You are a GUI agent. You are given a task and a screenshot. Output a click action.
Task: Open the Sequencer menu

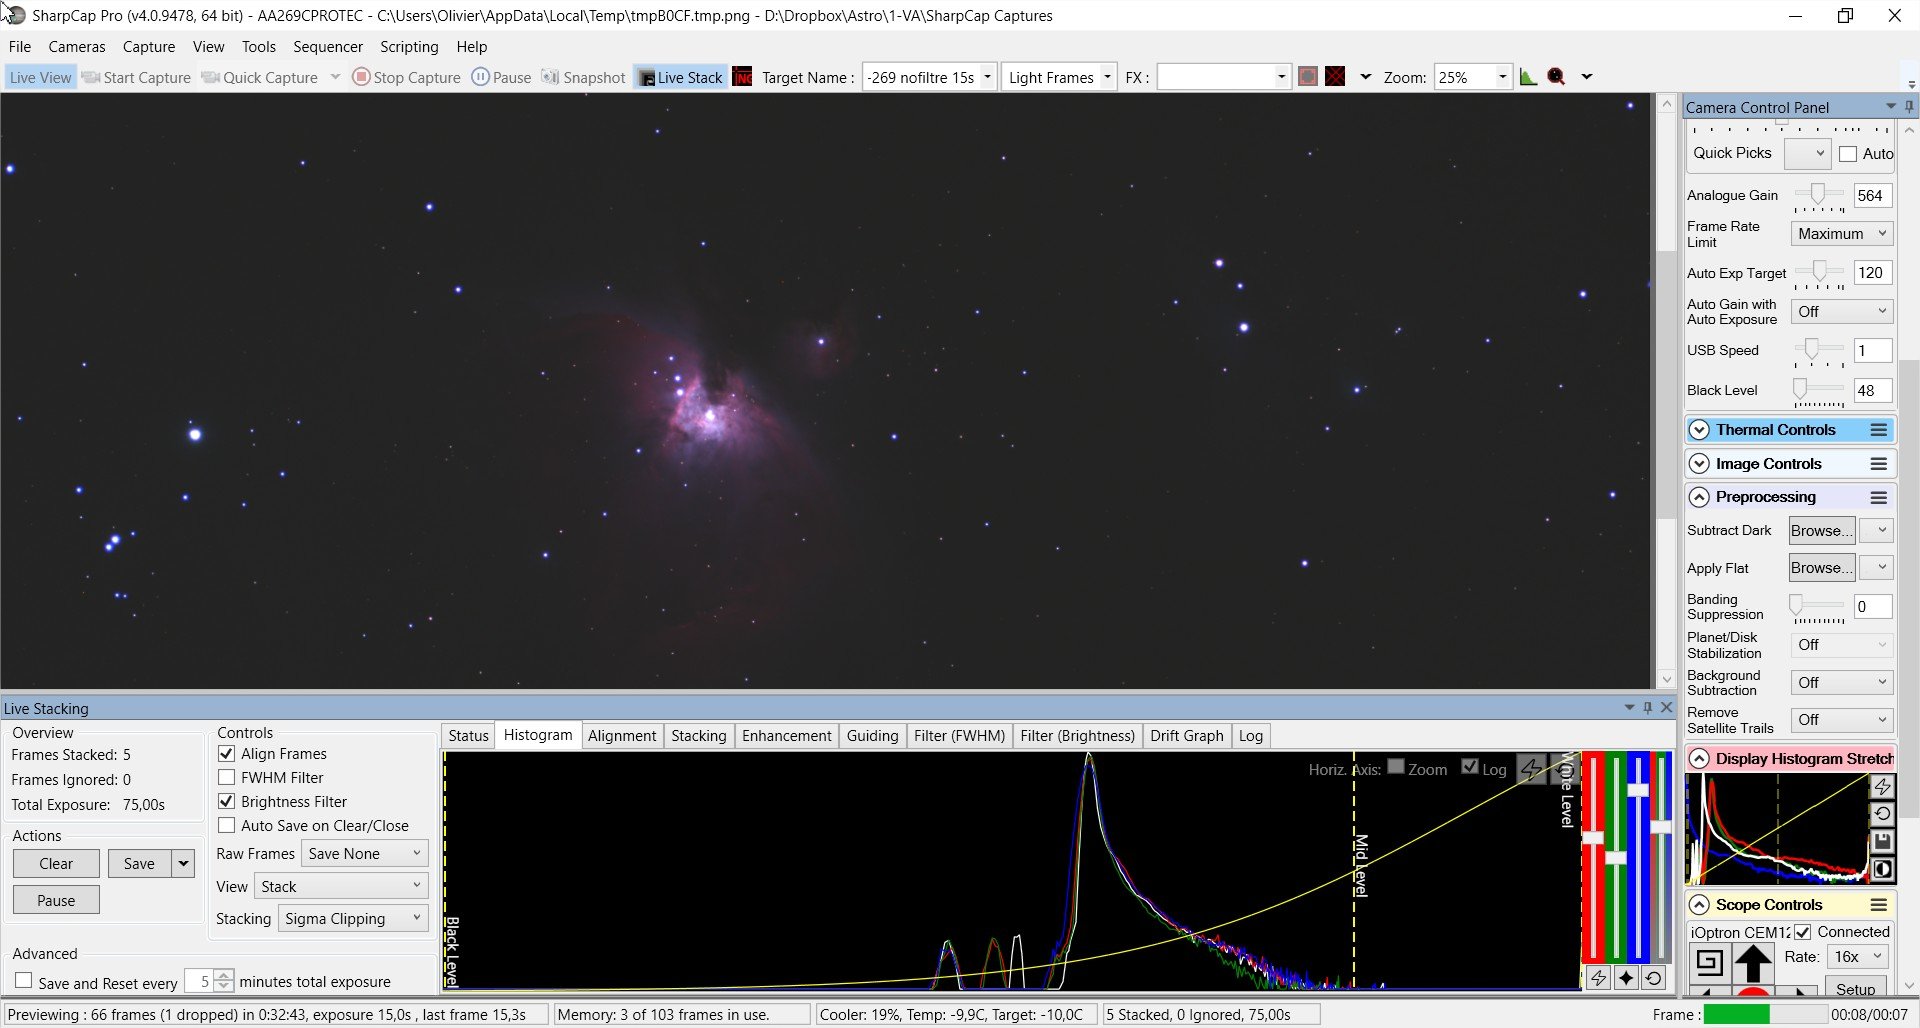[327, 47]
